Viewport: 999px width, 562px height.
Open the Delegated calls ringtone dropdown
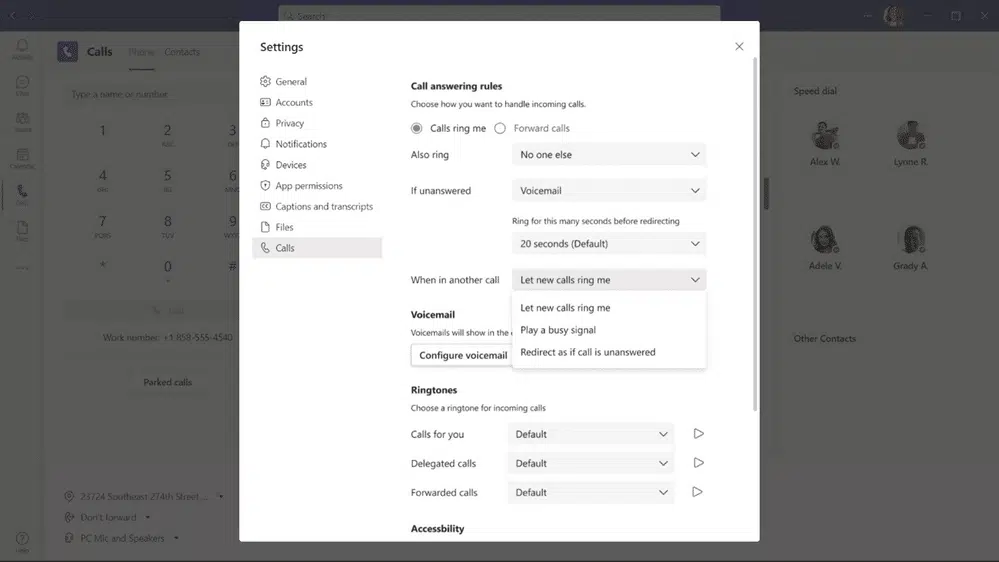point(591,464)
